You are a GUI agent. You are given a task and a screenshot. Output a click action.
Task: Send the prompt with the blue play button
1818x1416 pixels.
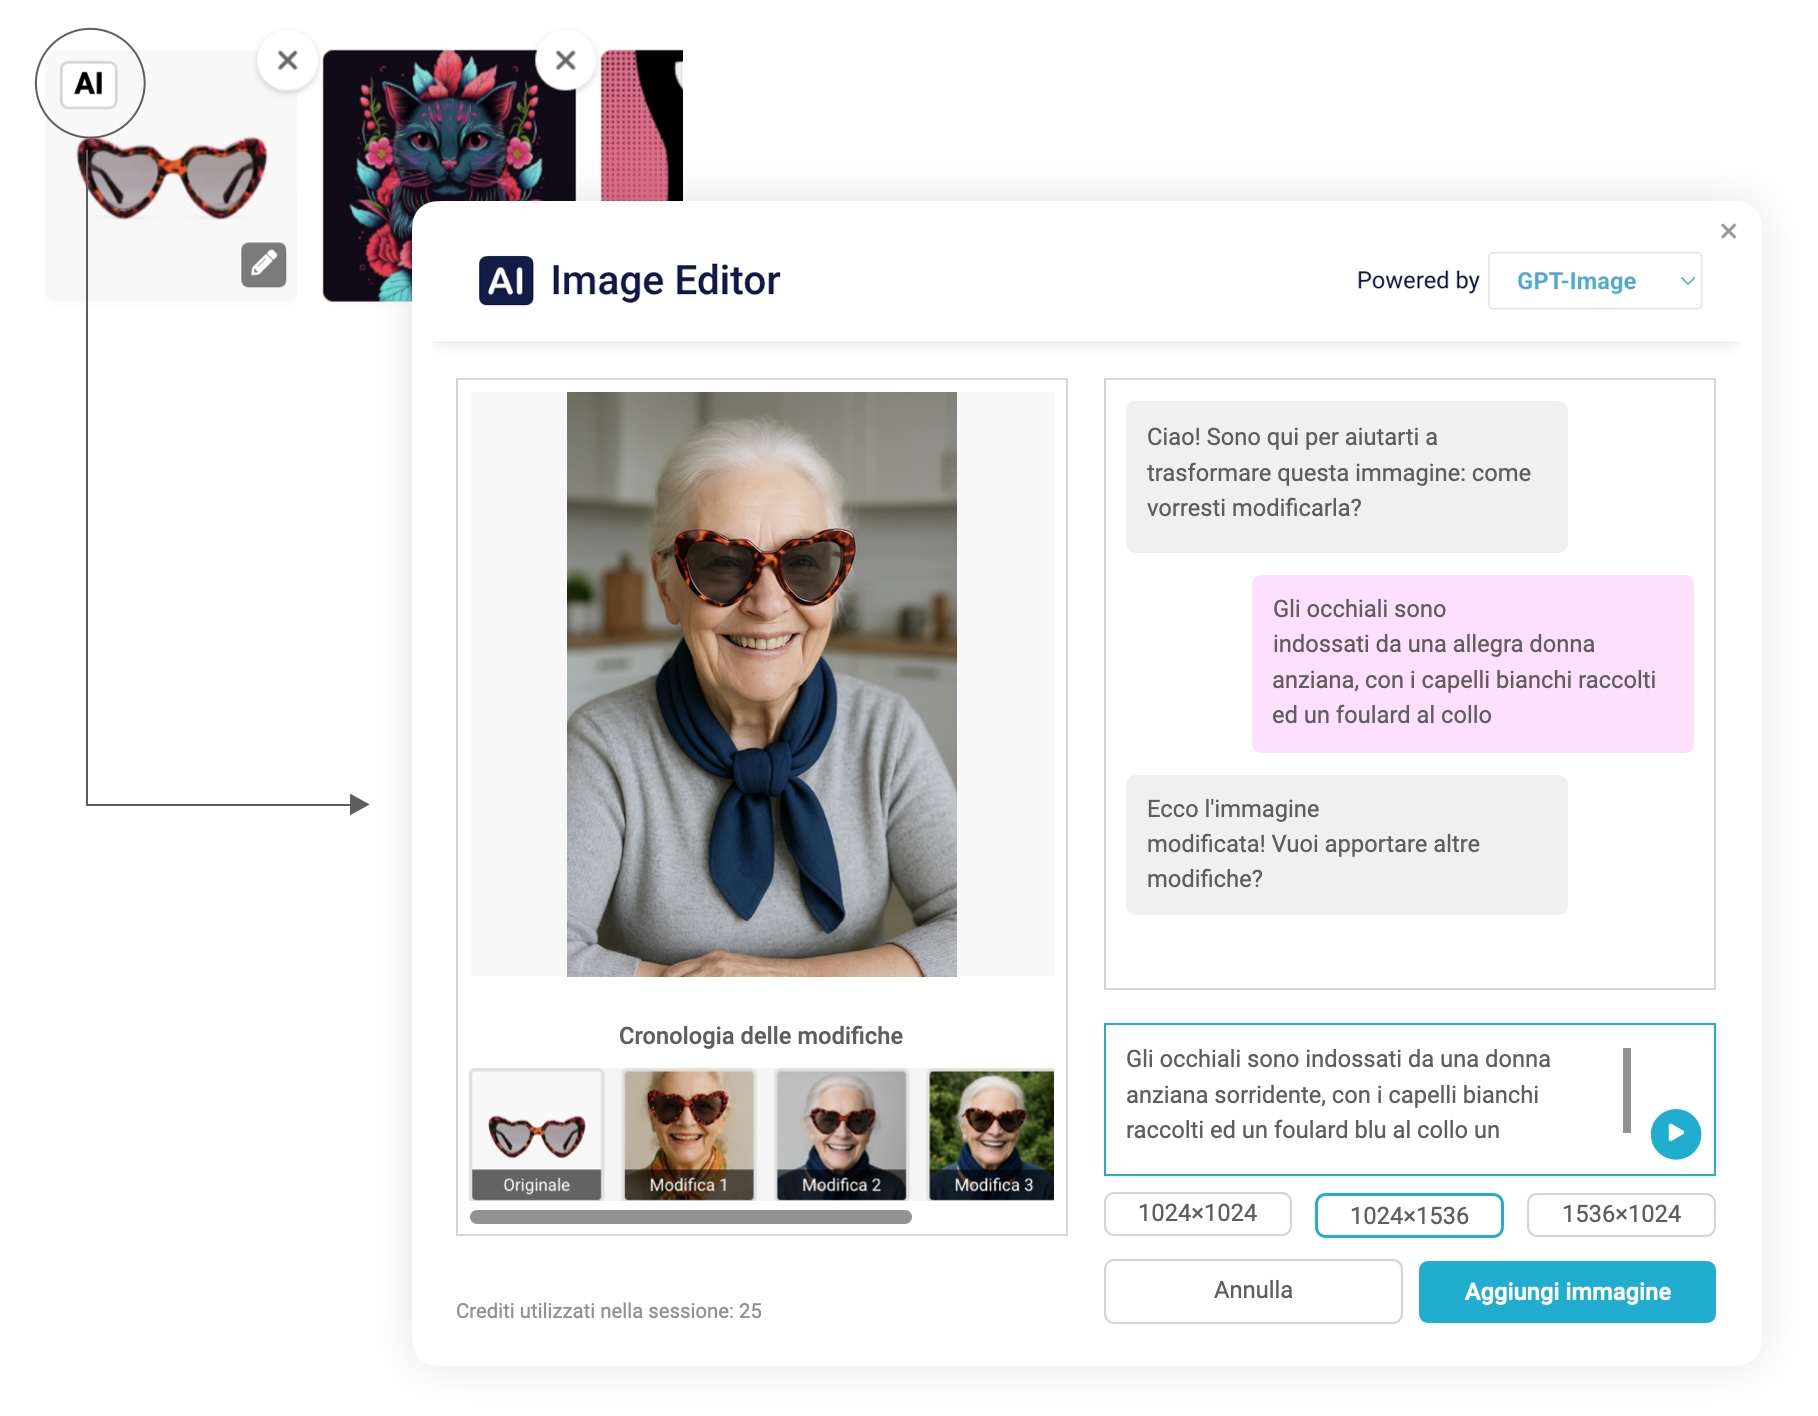pyautogui.click(x=1676, y=1134)
